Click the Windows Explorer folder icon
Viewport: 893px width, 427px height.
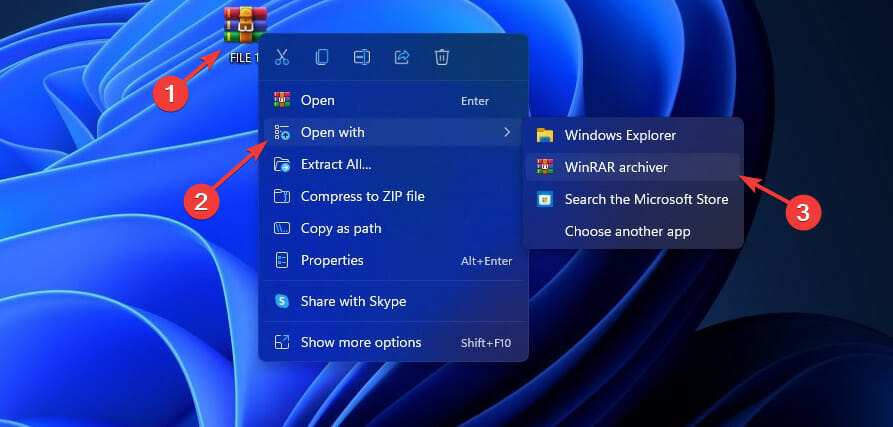click(x=545, y=136)
